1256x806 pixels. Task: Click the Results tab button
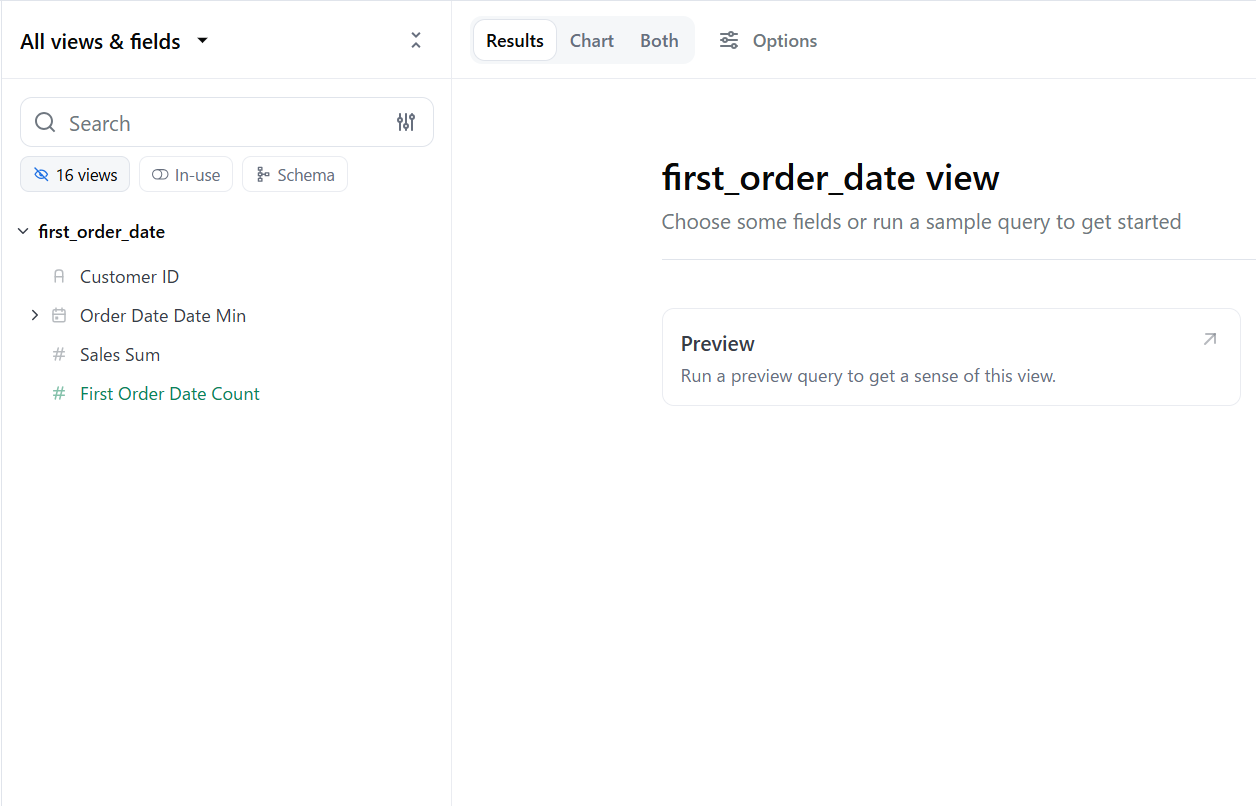click(x=514, y=40)
